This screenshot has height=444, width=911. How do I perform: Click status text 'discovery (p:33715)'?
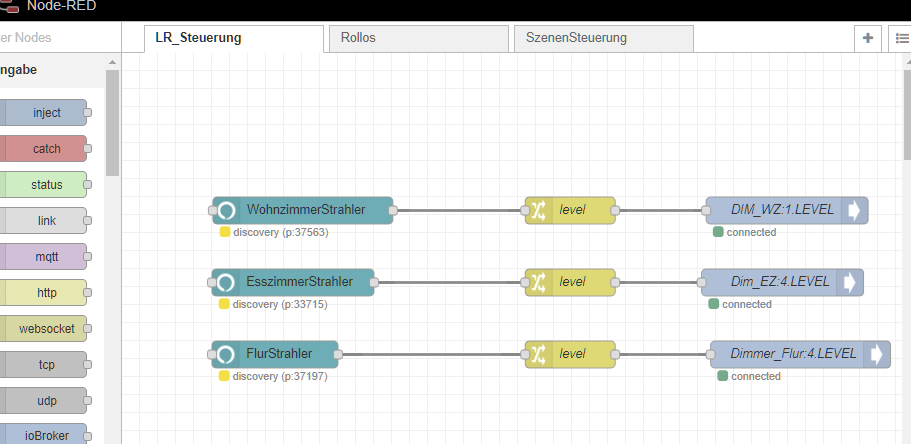(281, 305)
